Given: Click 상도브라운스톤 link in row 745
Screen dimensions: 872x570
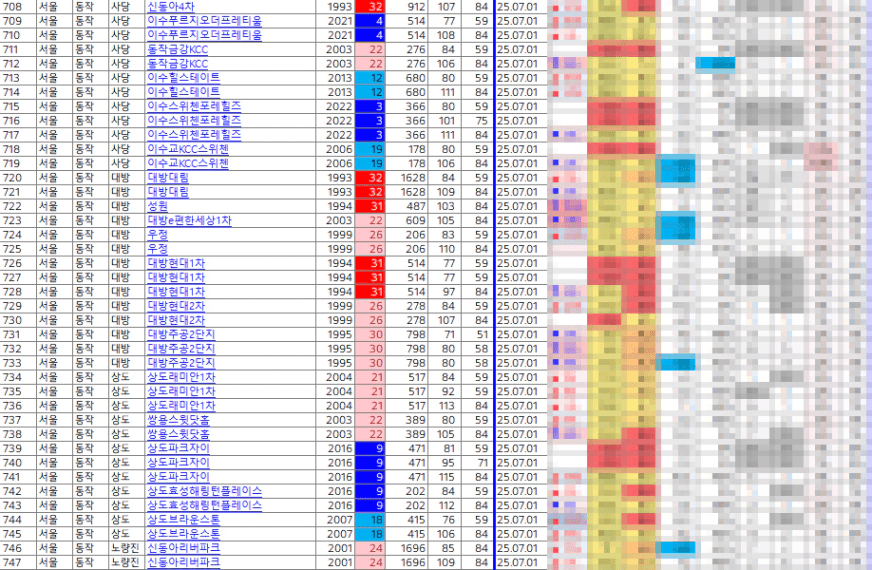Looking at the screenshot, I should (184, 534).
